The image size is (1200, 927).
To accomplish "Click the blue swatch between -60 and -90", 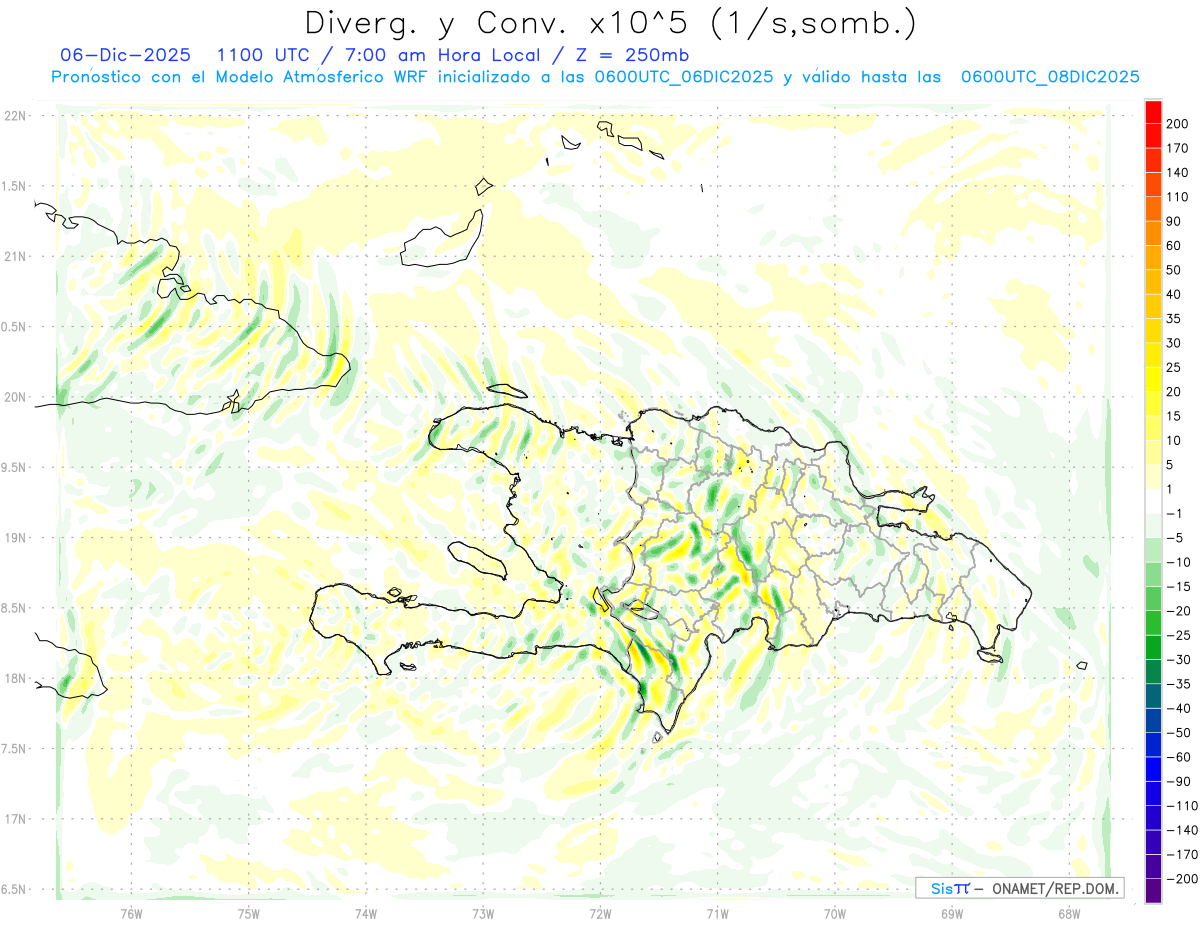I will click(x=1153, y=769).
